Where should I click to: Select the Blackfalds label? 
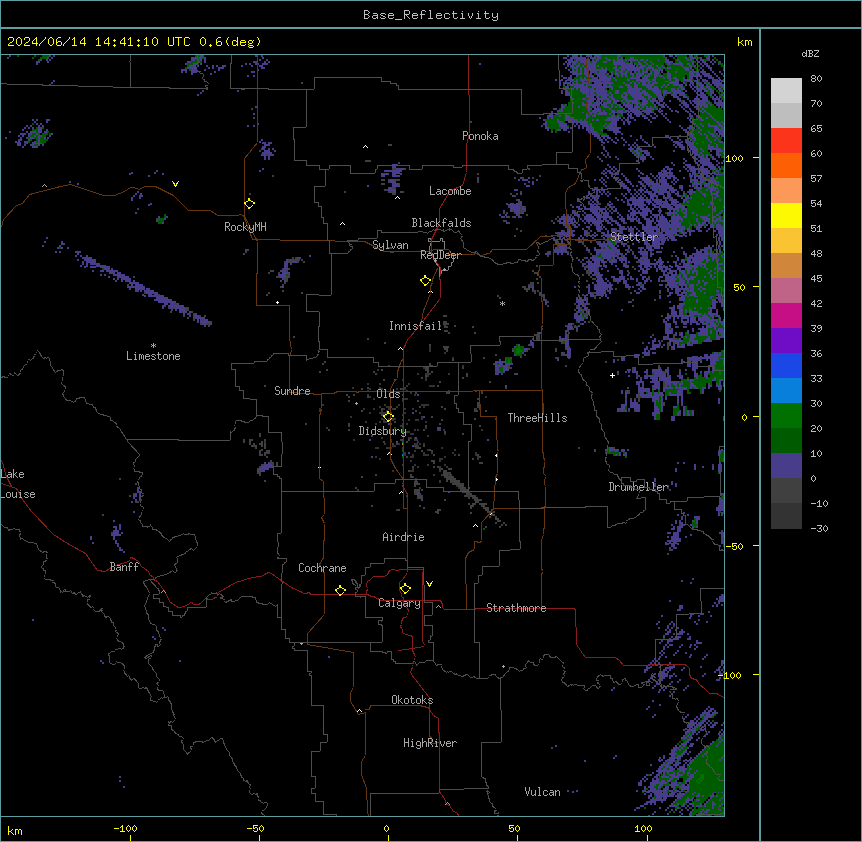pos(441,223)
